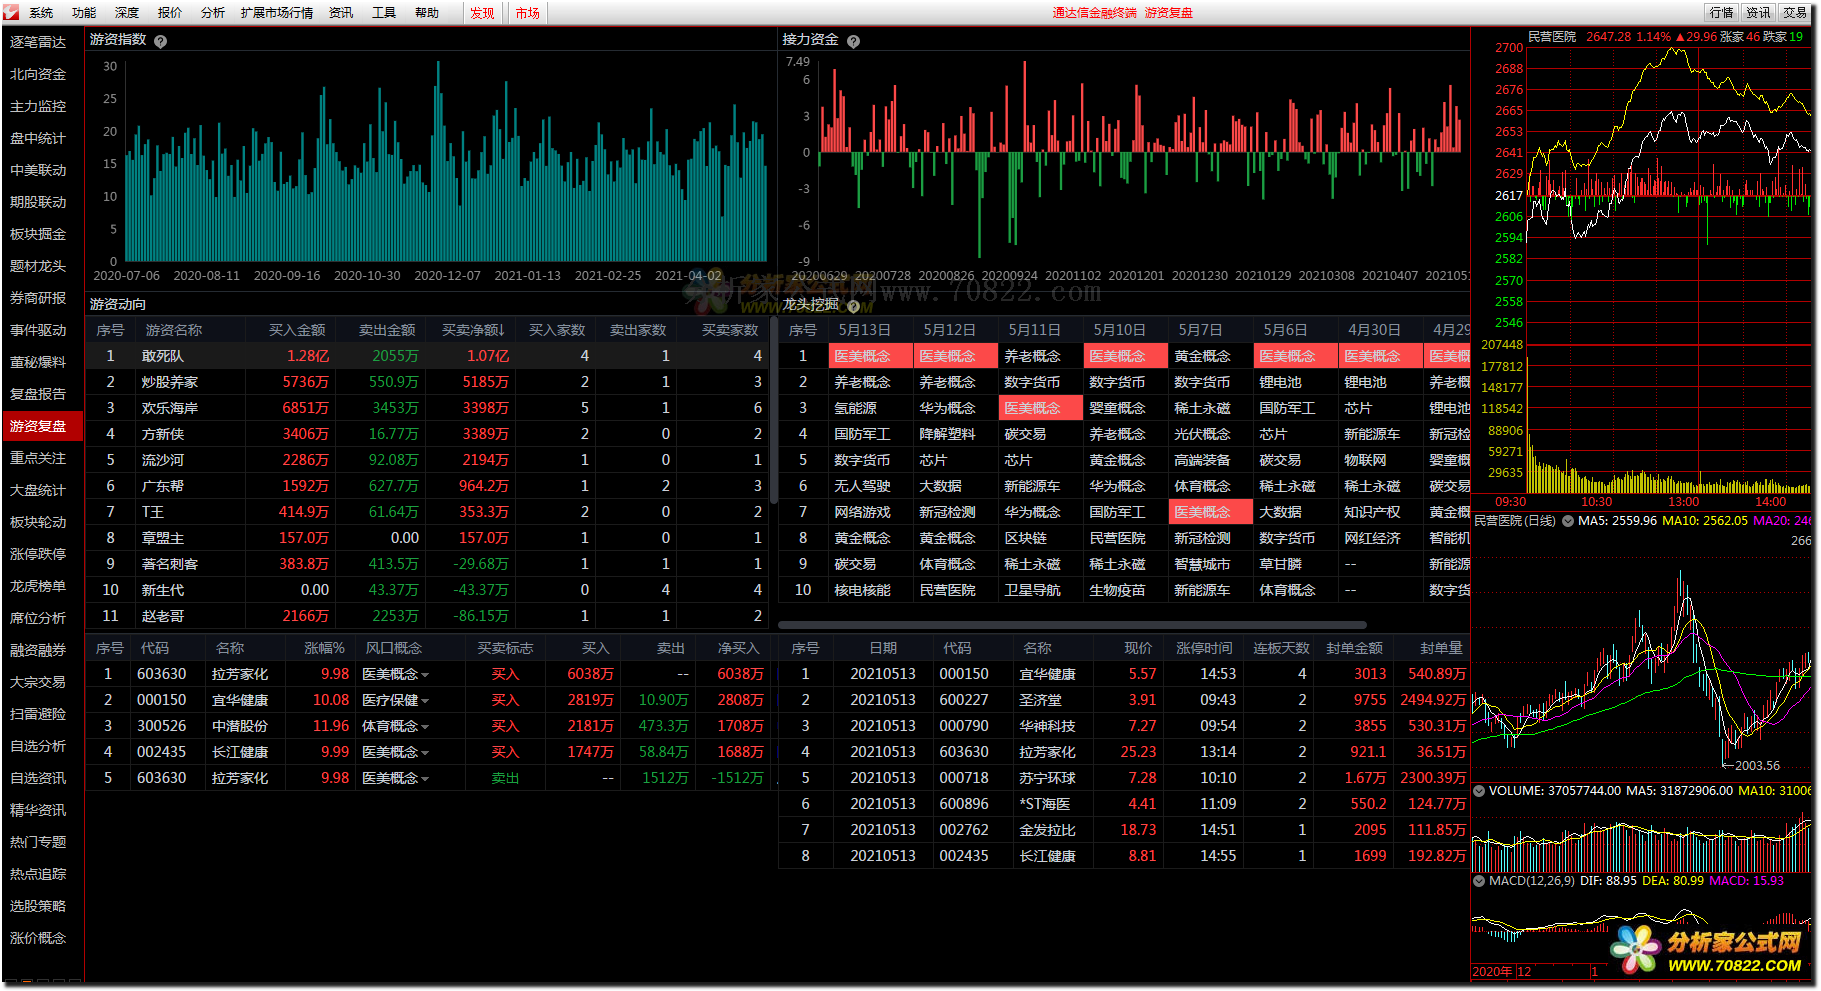Select highlighted 游资复盘 sidebar item

click(43, 426)
